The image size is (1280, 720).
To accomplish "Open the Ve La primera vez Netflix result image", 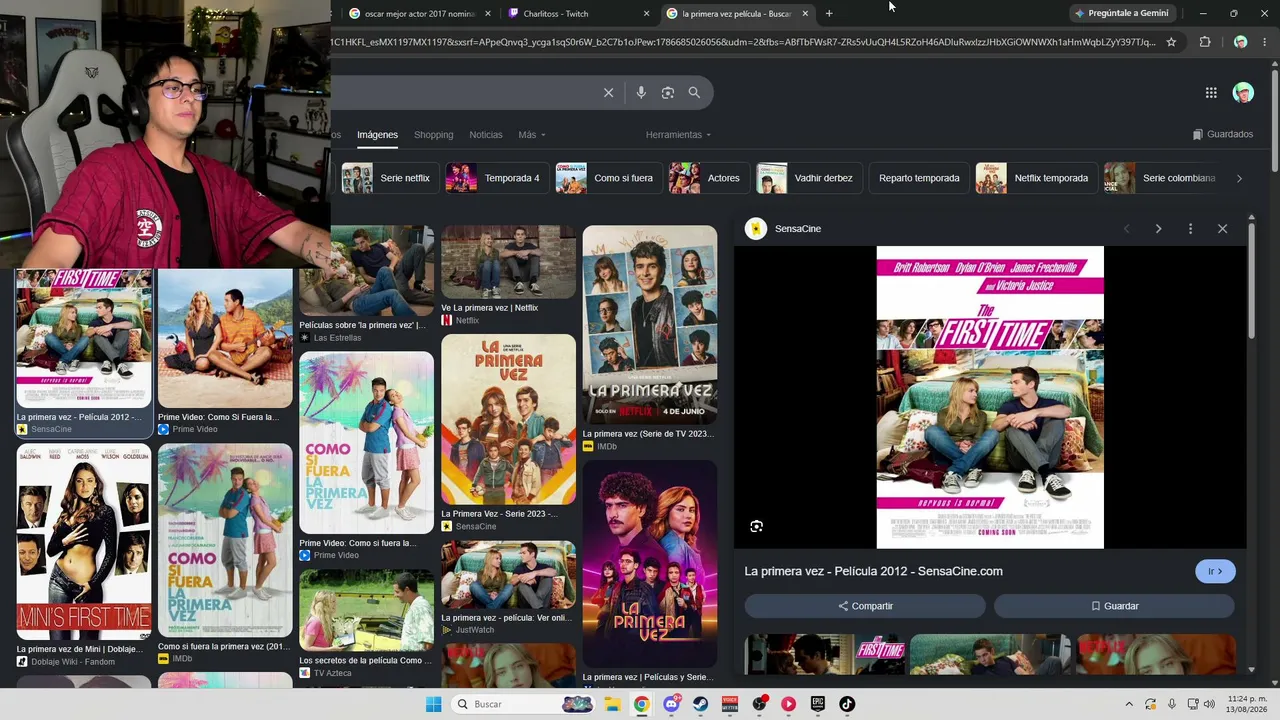I will (x=509, y=262).
